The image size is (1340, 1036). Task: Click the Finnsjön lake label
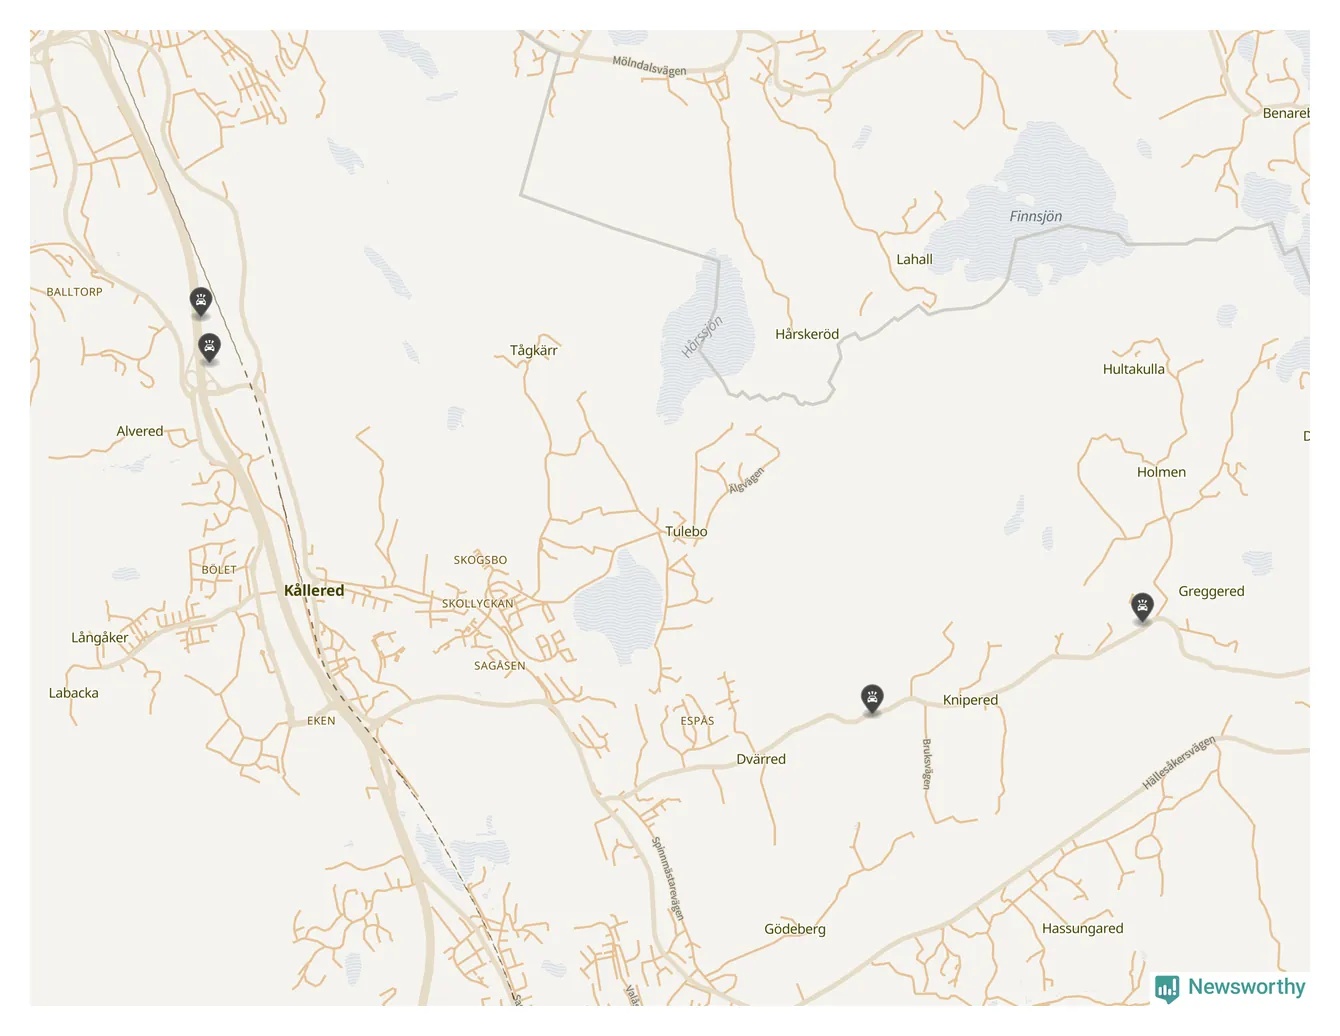1035,216
